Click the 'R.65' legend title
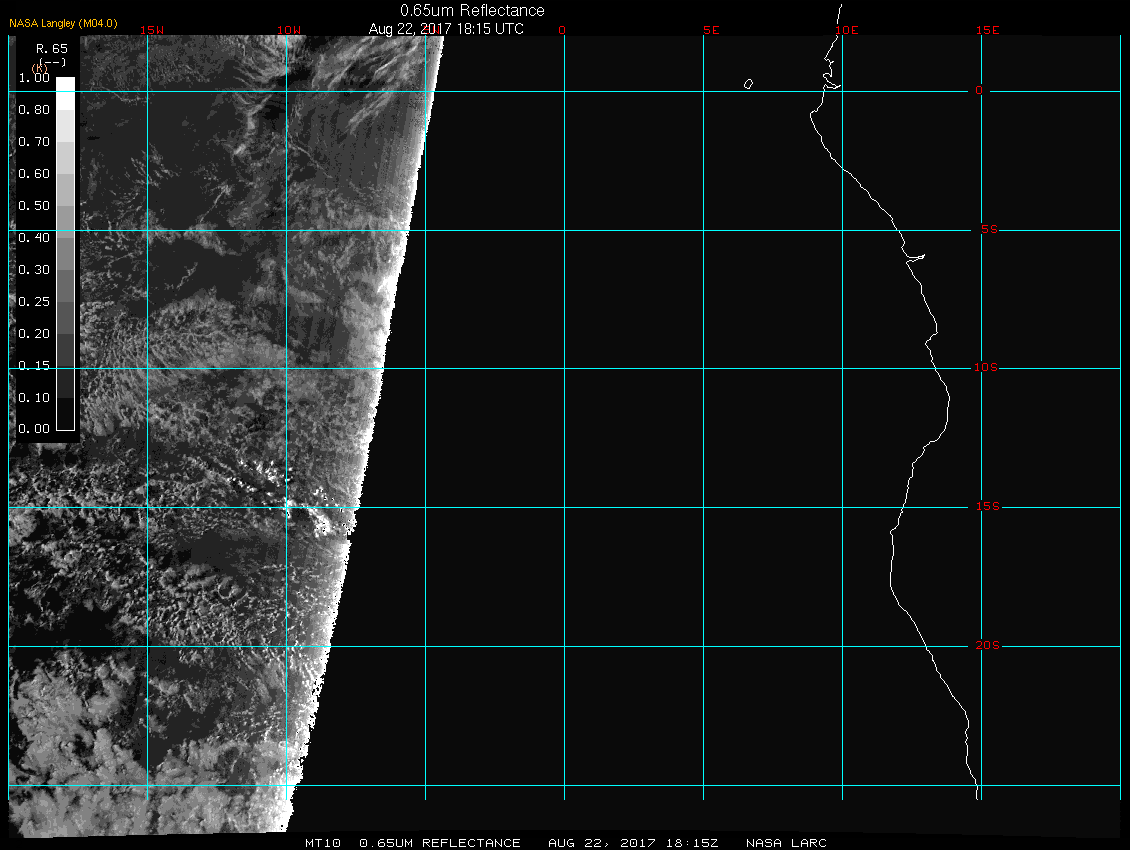The image size is (1130, 850). (x=52, y=49)
